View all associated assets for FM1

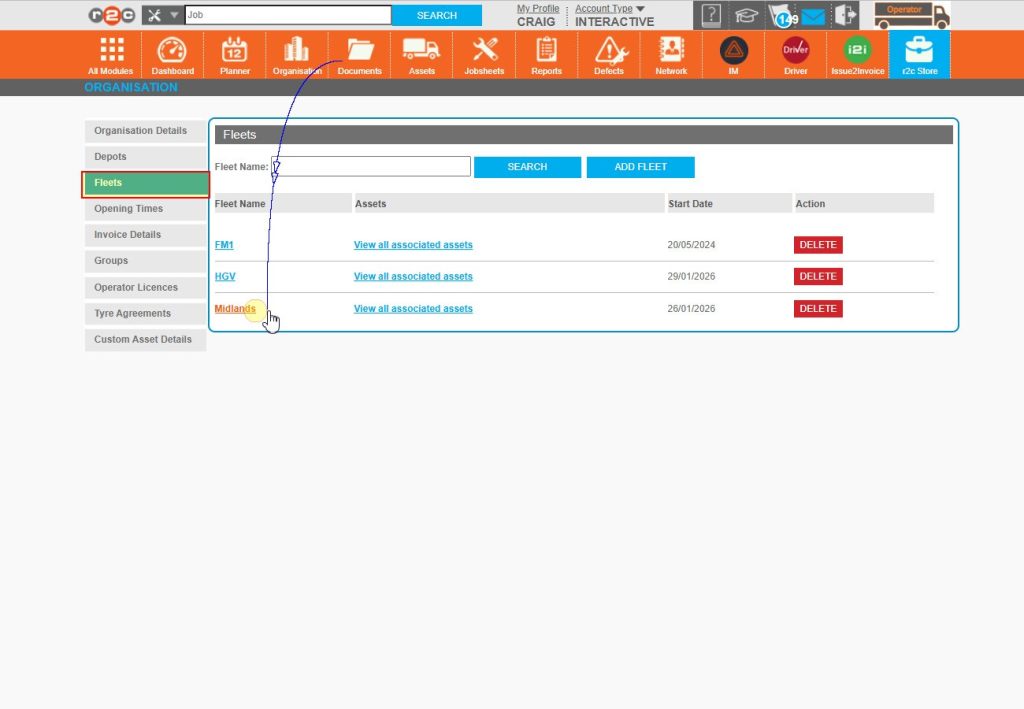click(413, 245)
